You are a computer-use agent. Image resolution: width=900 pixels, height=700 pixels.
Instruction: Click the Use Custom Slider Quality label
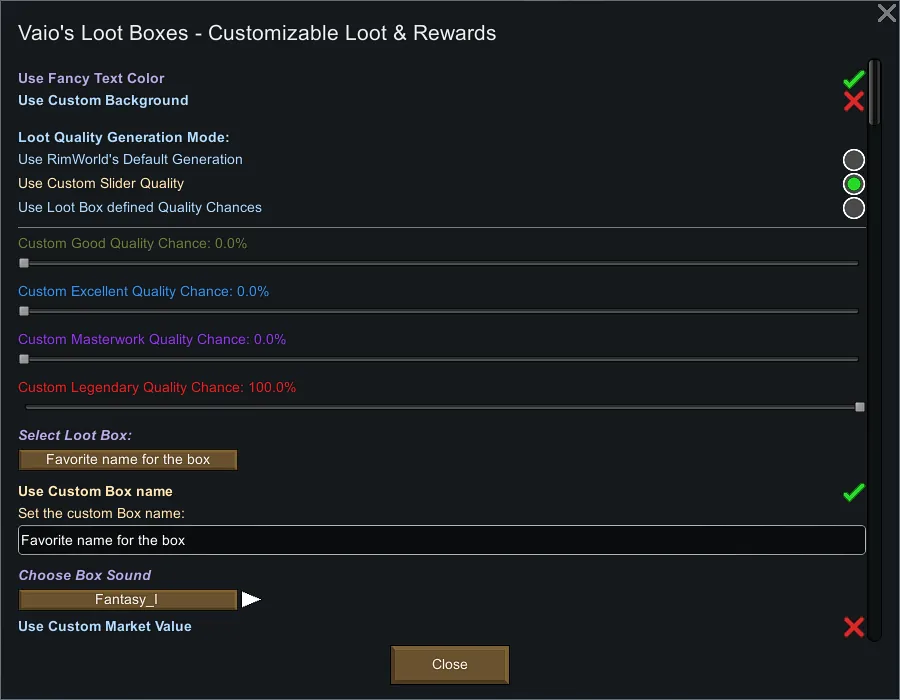pyautogui.click(x=101, y=184)
